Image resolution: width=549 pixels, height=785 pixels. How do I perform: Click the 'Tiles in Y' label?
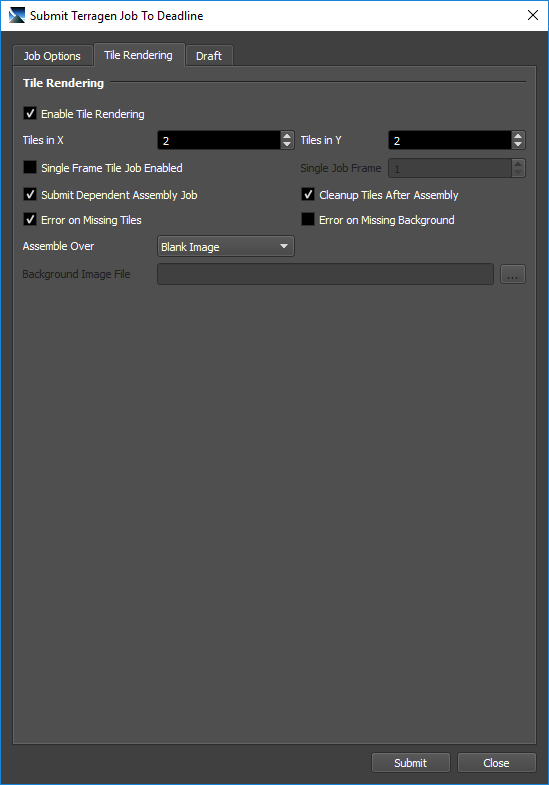pos(321,140)
